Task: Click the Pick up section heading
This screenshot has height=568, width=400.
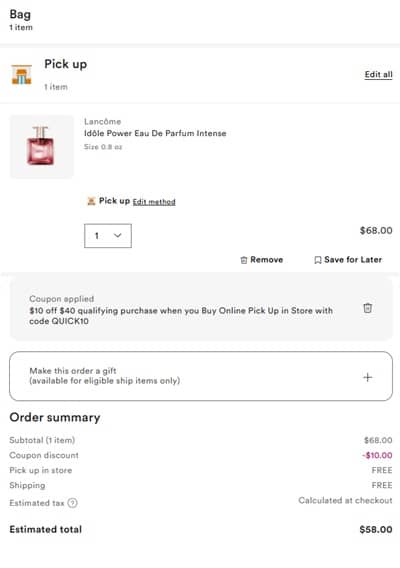Action: click(x=66, y=64)
